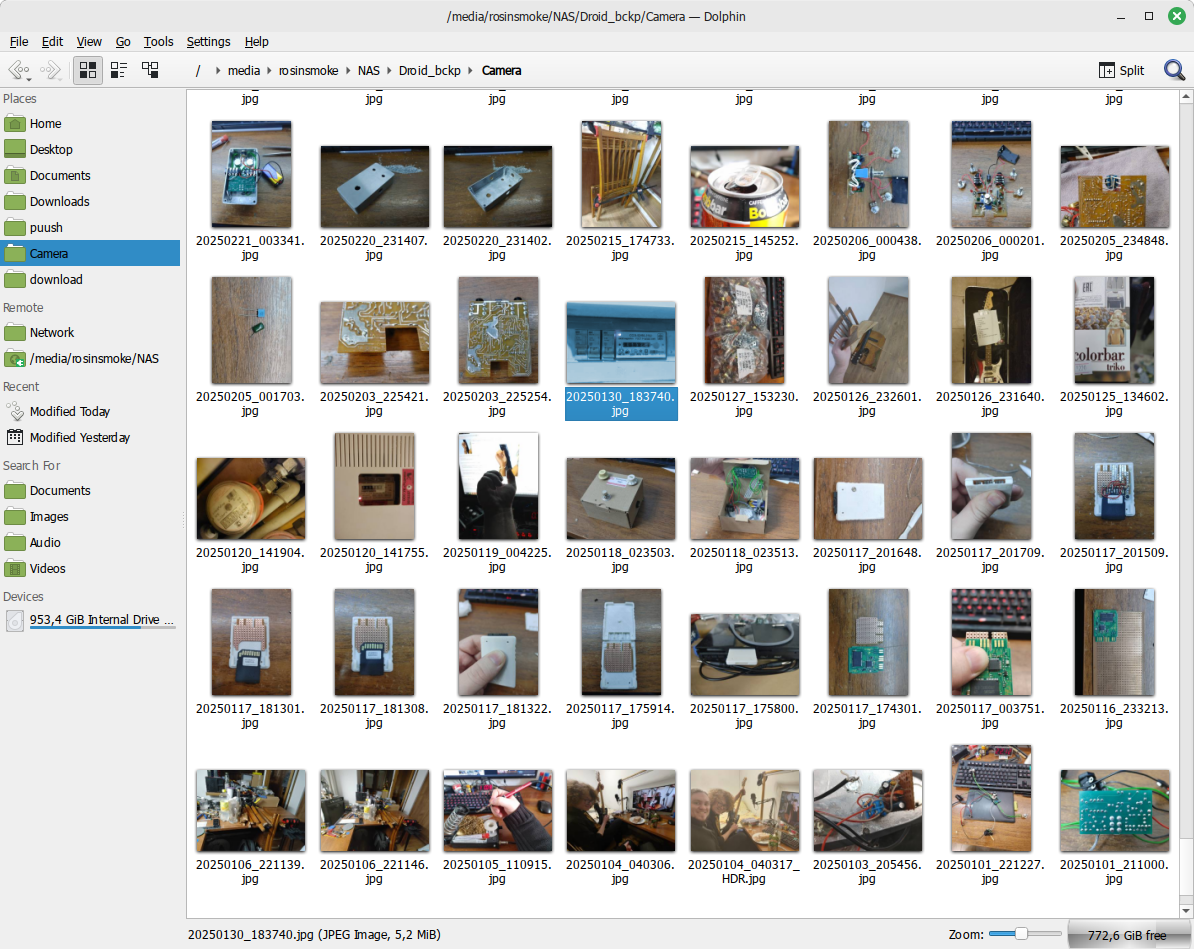1194x949 pixels.
Task: Click 772,6 GiB free space bar
Action: click(x=1127, y=935)
